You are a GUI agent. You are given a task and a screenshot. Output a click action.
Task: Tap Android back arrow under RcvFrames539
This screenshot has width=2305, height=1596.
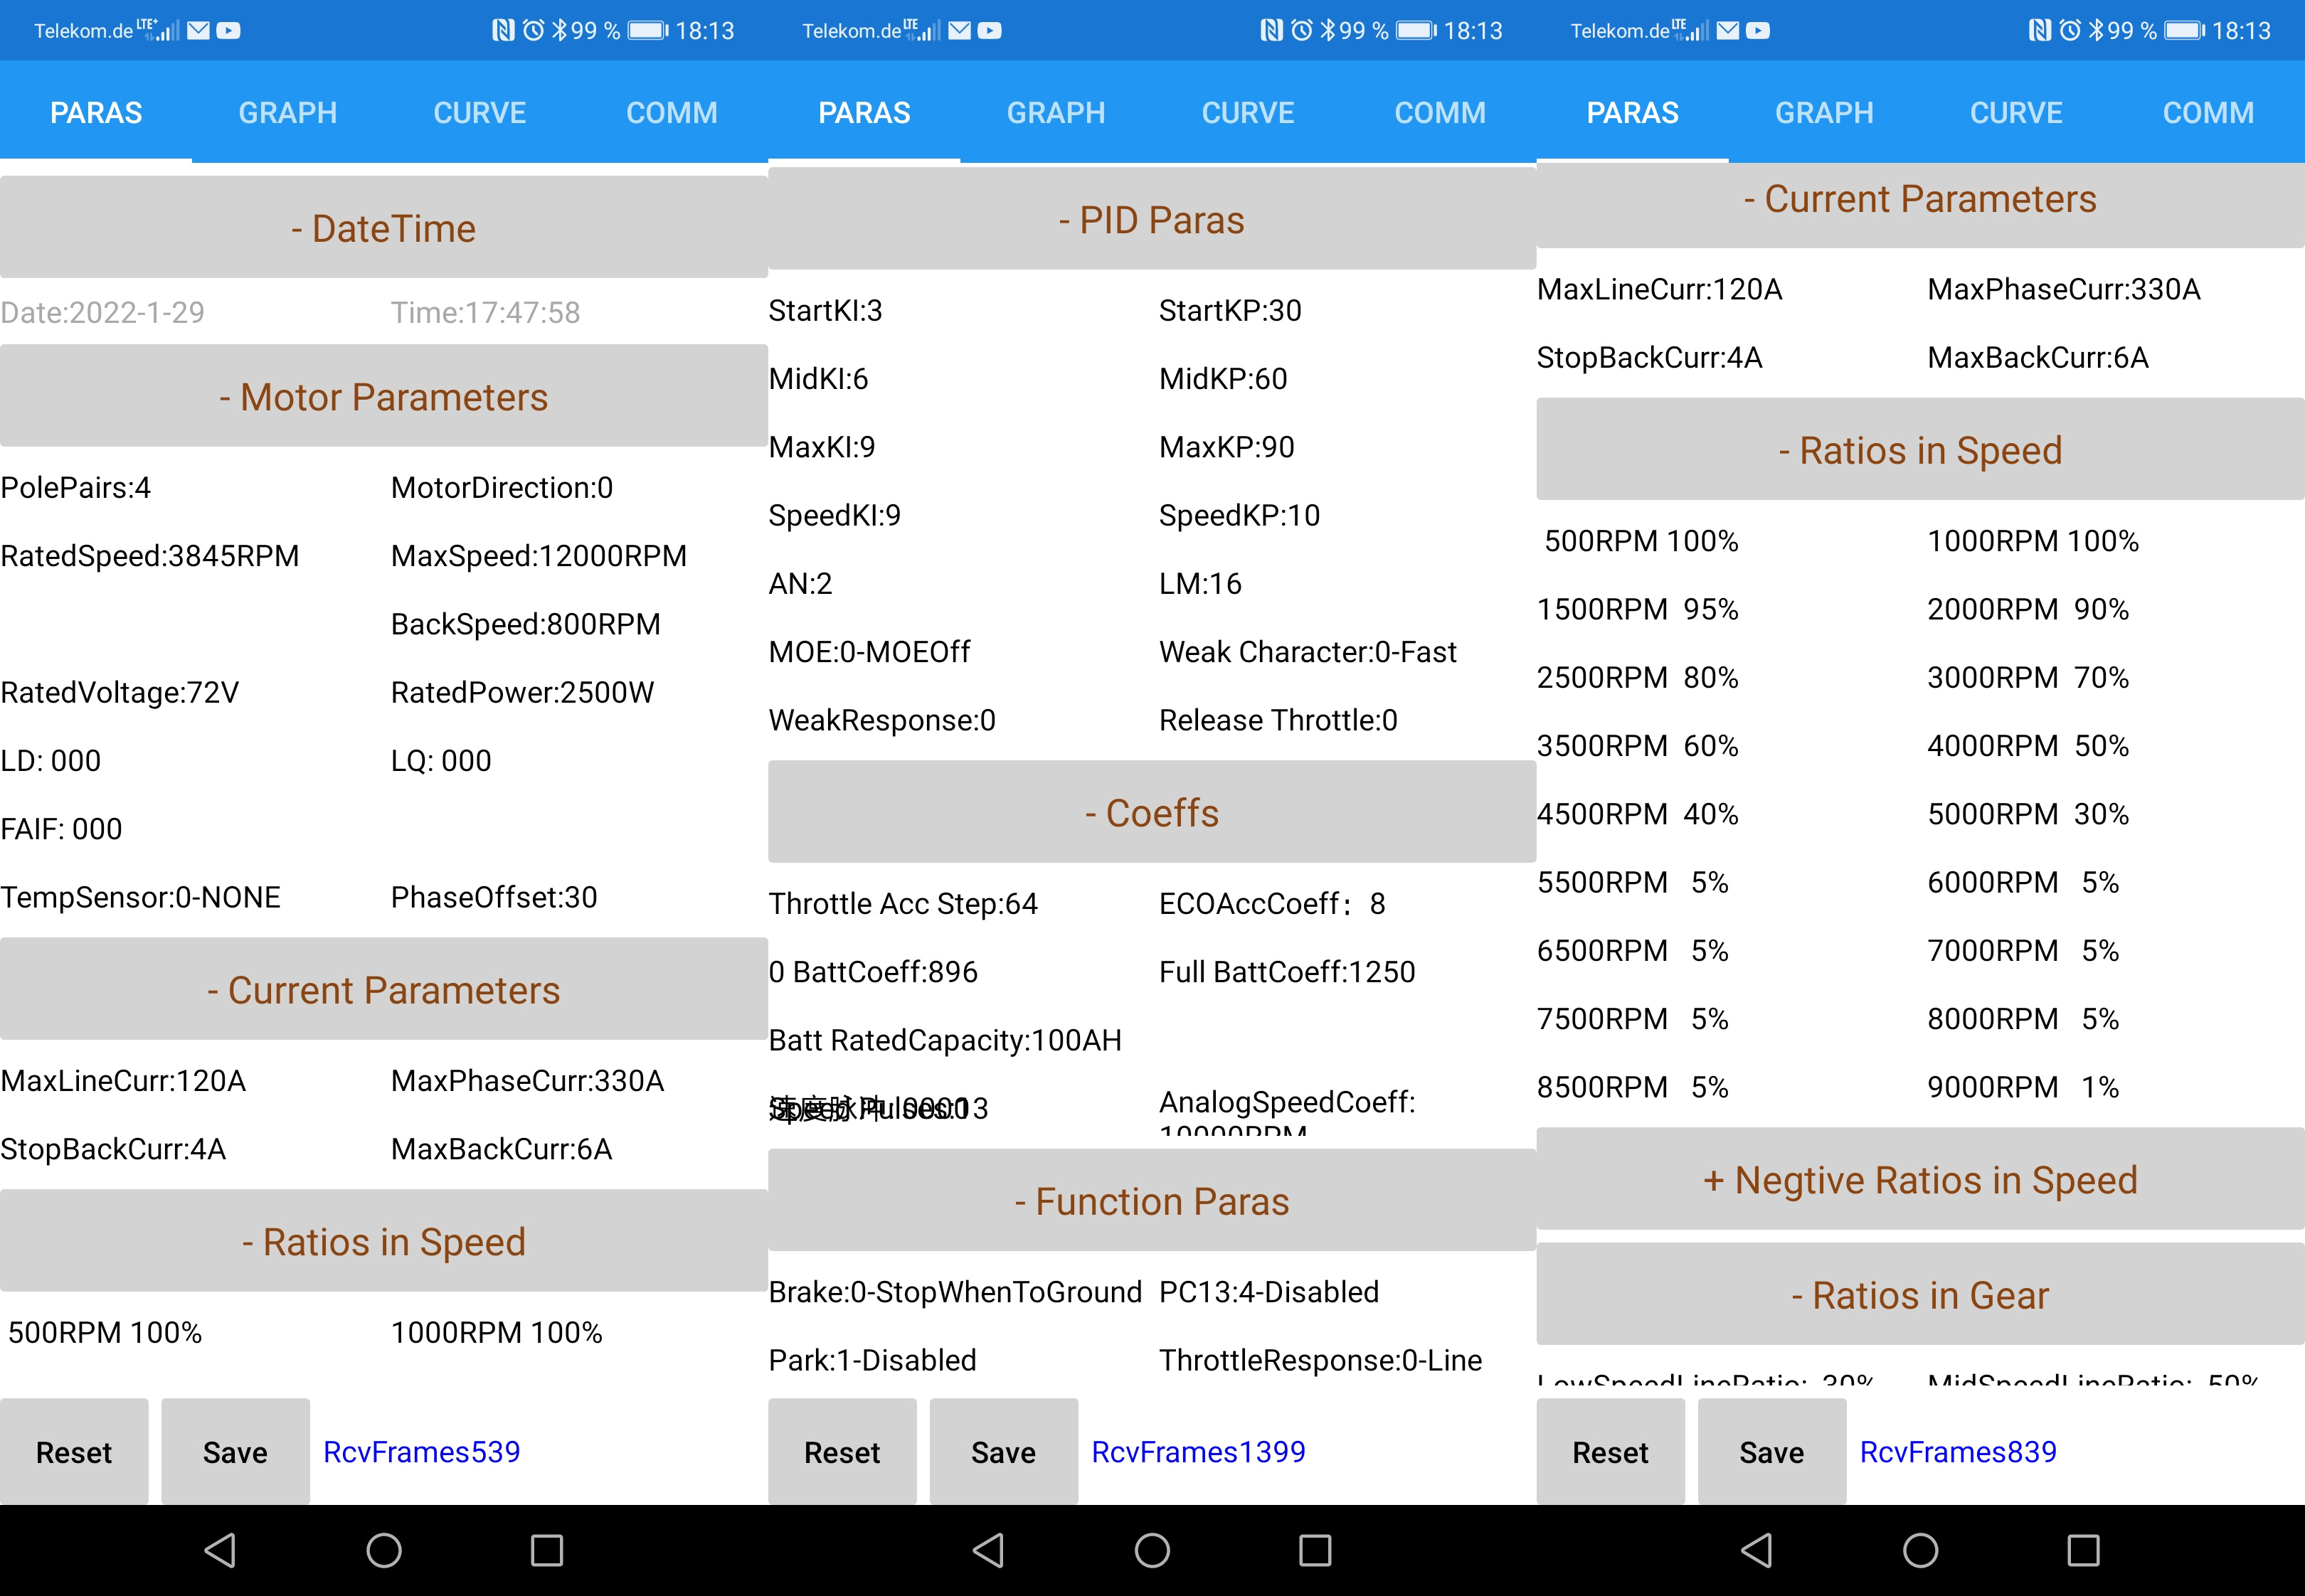220,1551
